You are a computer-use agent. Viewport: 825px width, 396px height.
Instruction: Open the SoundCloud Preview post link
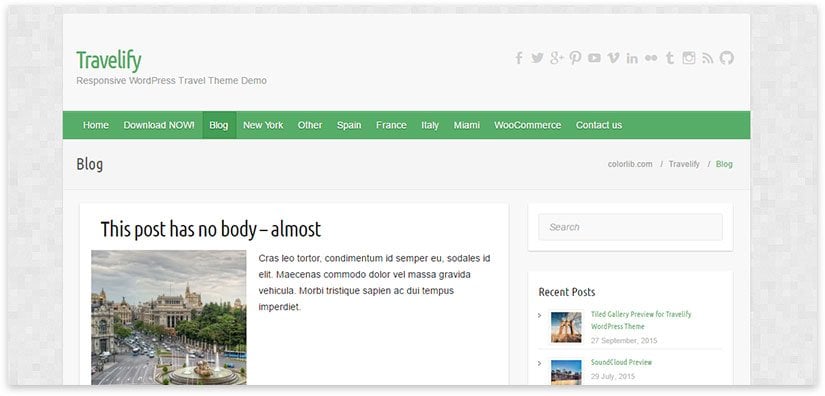pyautogui.click(x=621, y=362)
